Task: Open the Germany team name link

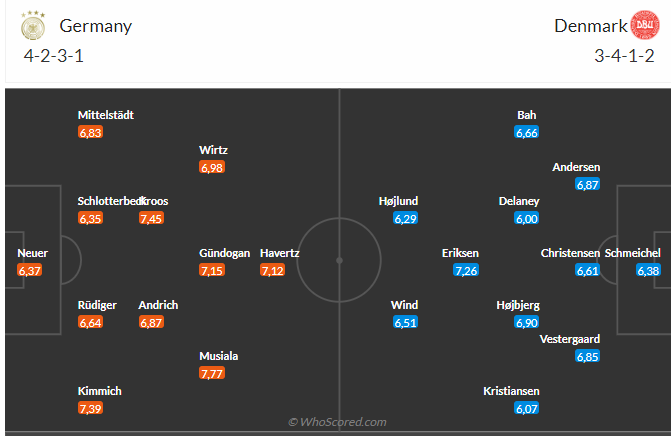Action: (x=96, y=26)
